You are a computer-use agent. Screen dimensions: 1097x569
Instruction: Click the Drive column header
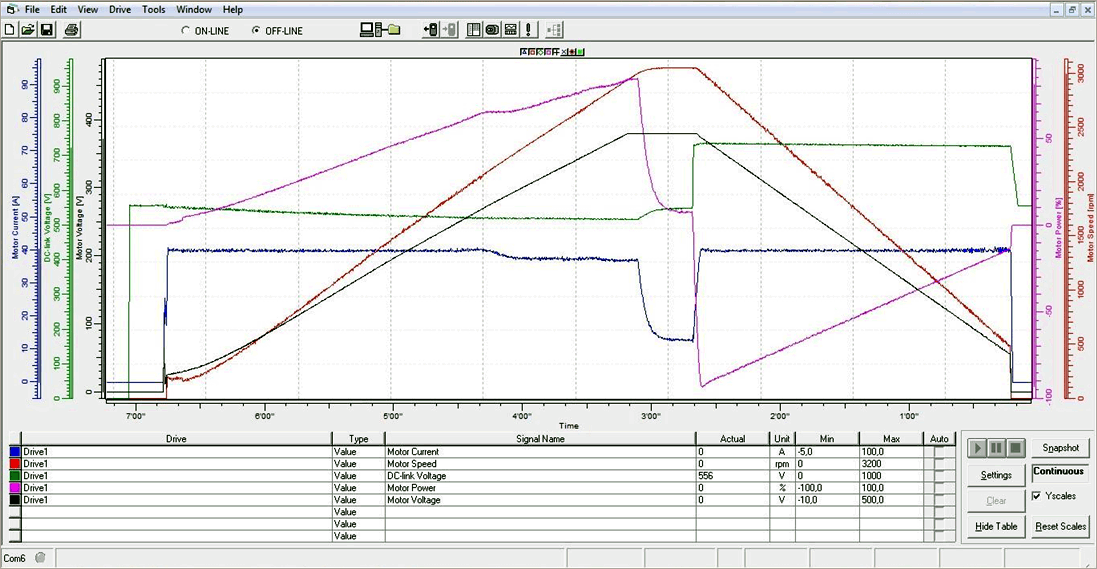(176, 439)
